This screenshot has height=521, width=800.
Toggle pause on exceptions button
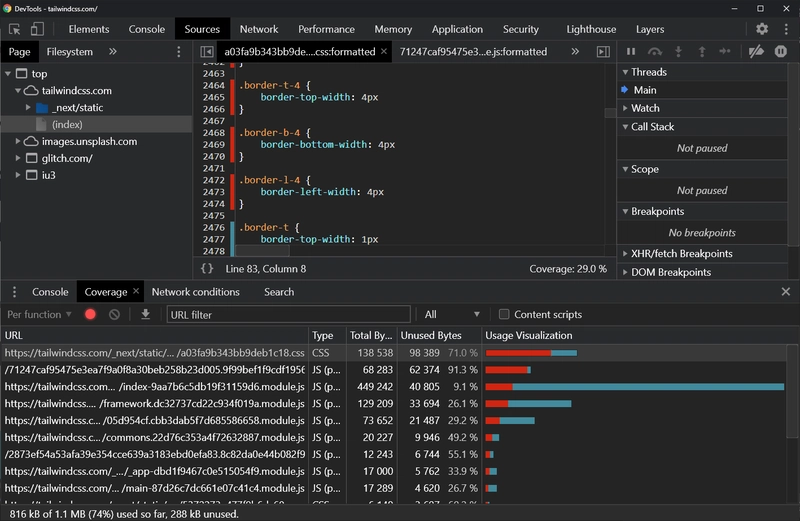tap(781, 51)
